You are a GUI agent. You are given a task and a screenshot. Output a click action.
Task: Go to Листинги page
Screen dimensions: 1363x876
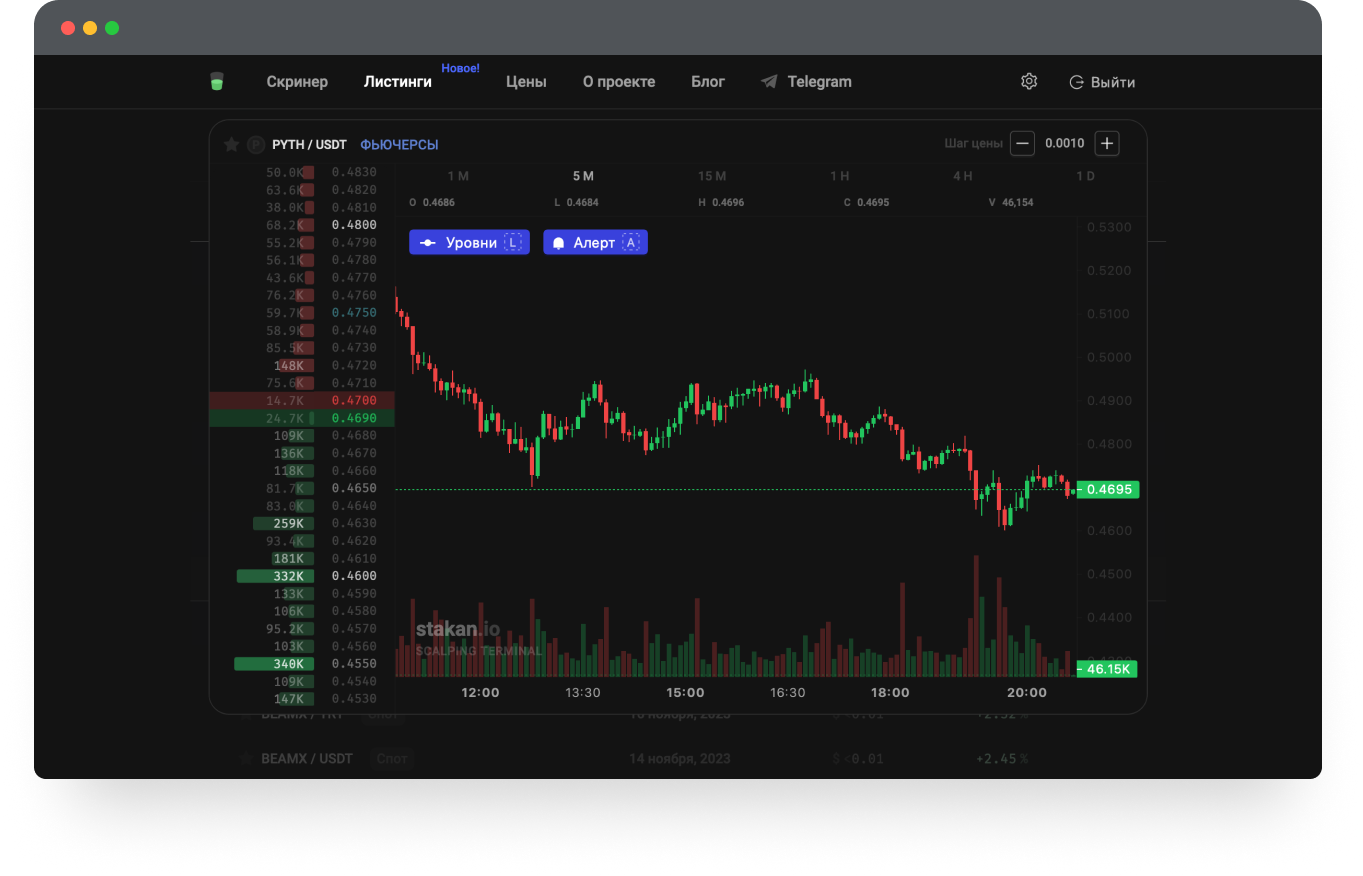(x=398, y=82)
